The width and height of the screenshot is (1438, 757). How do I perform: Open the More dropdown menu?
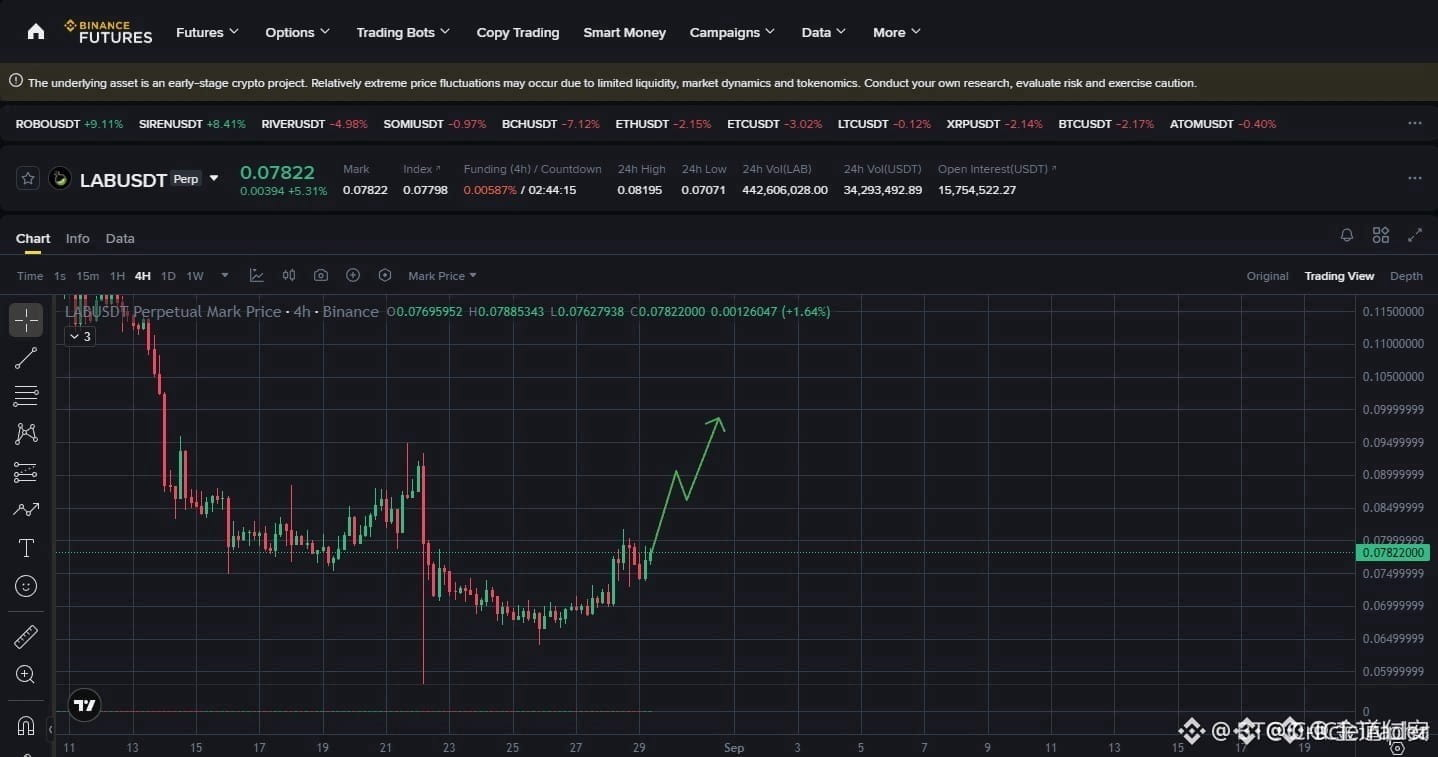(896, 32)
